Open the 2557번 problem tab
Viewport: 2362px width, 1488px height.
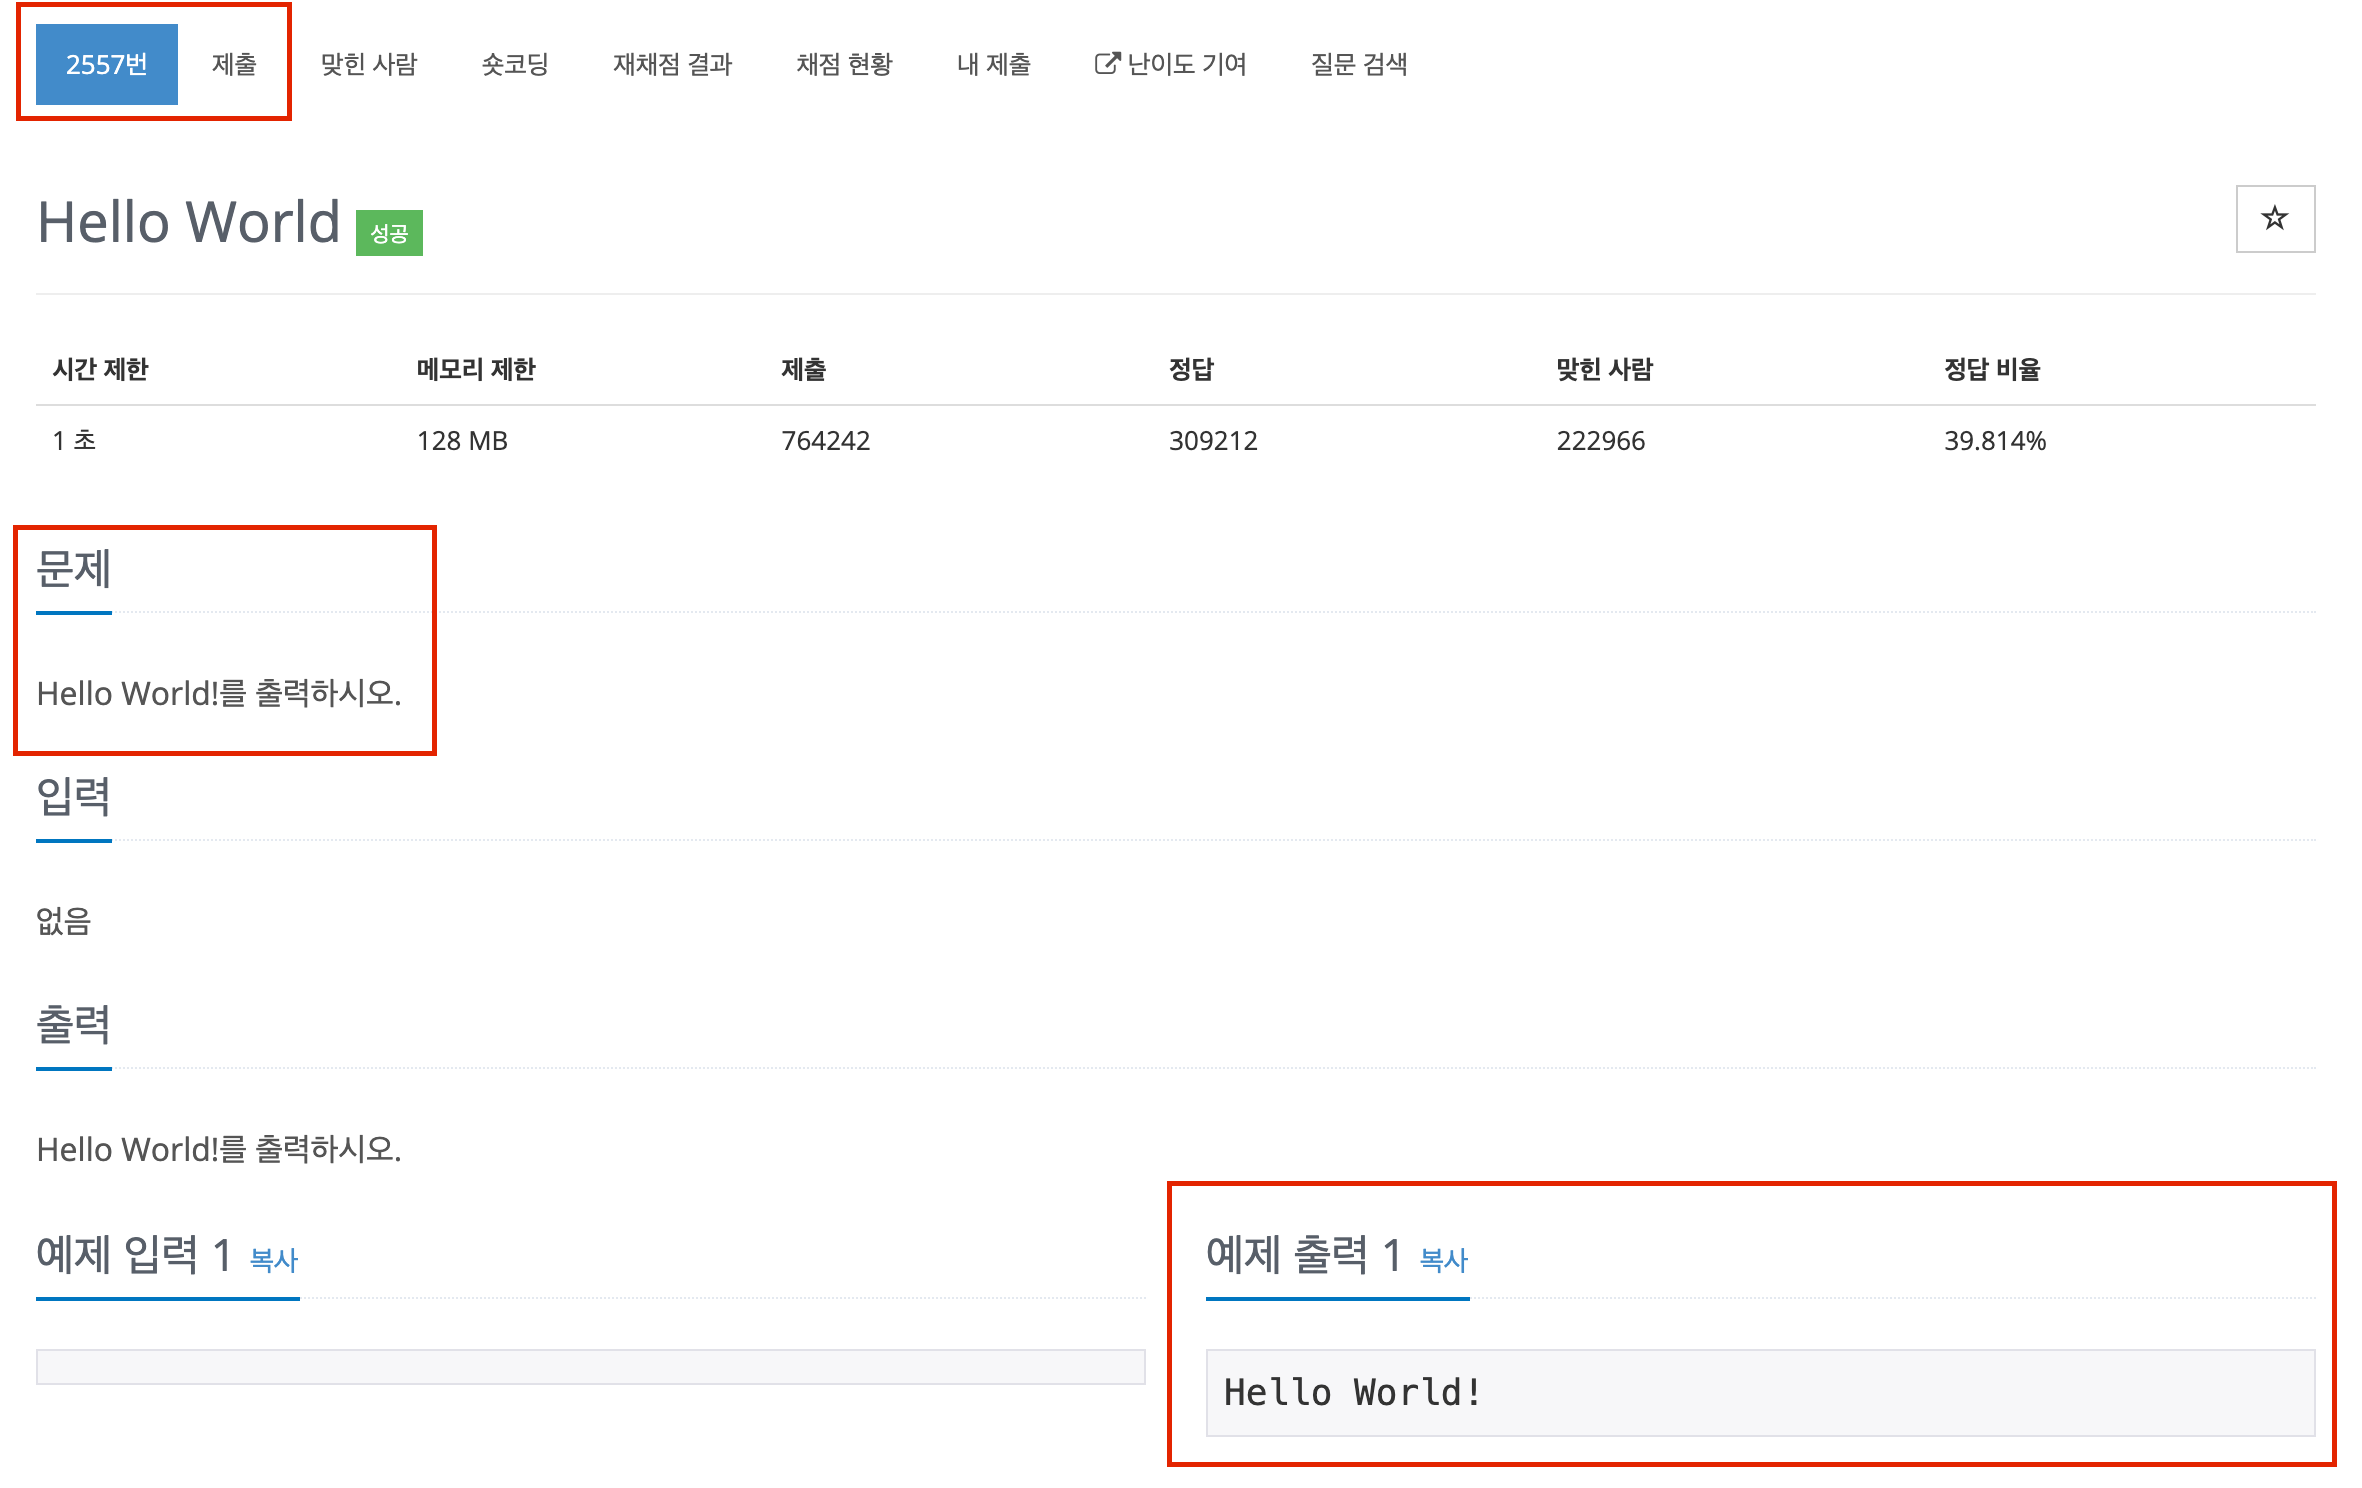tap(106, 64)
